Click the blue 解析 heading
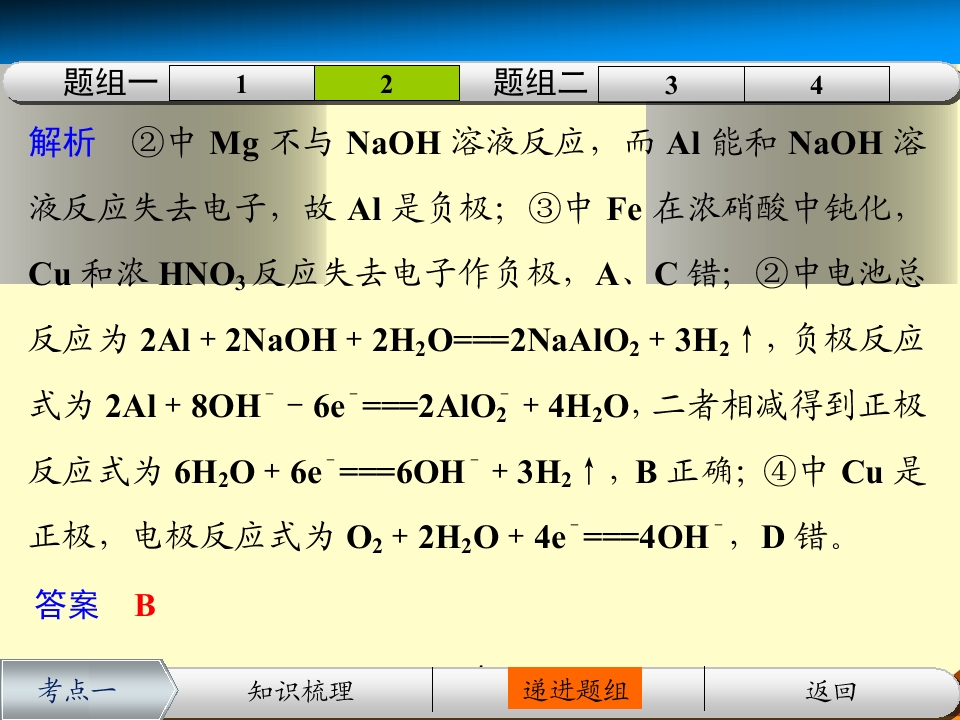This screenshot has width=960, height=720. click(x=62, y=142)
